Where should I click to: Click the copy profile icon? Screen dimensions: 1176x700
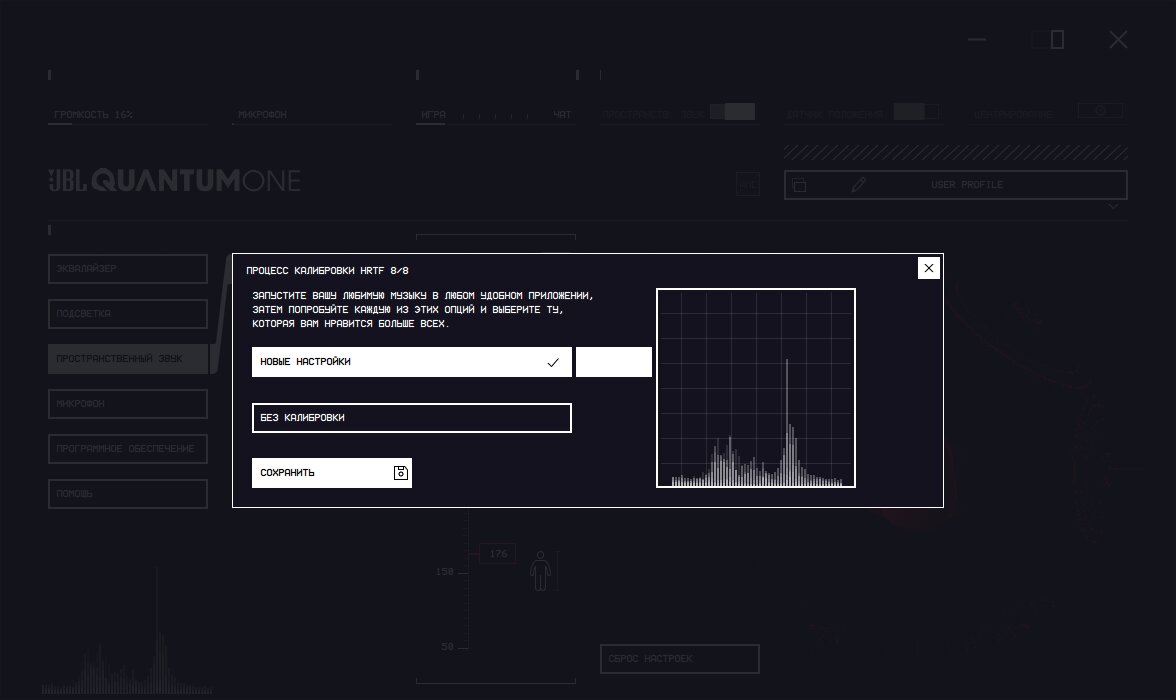(800, 185)
